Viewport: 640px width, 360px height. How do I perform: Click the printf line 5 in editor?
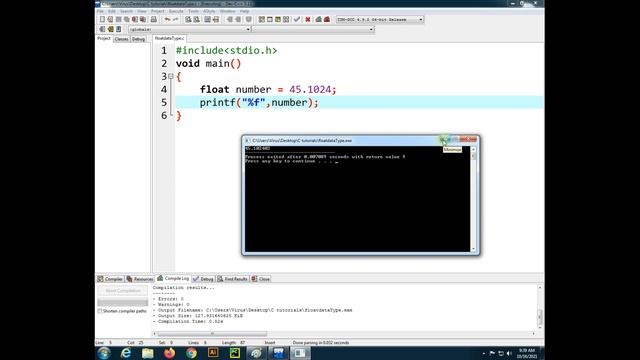259,102
